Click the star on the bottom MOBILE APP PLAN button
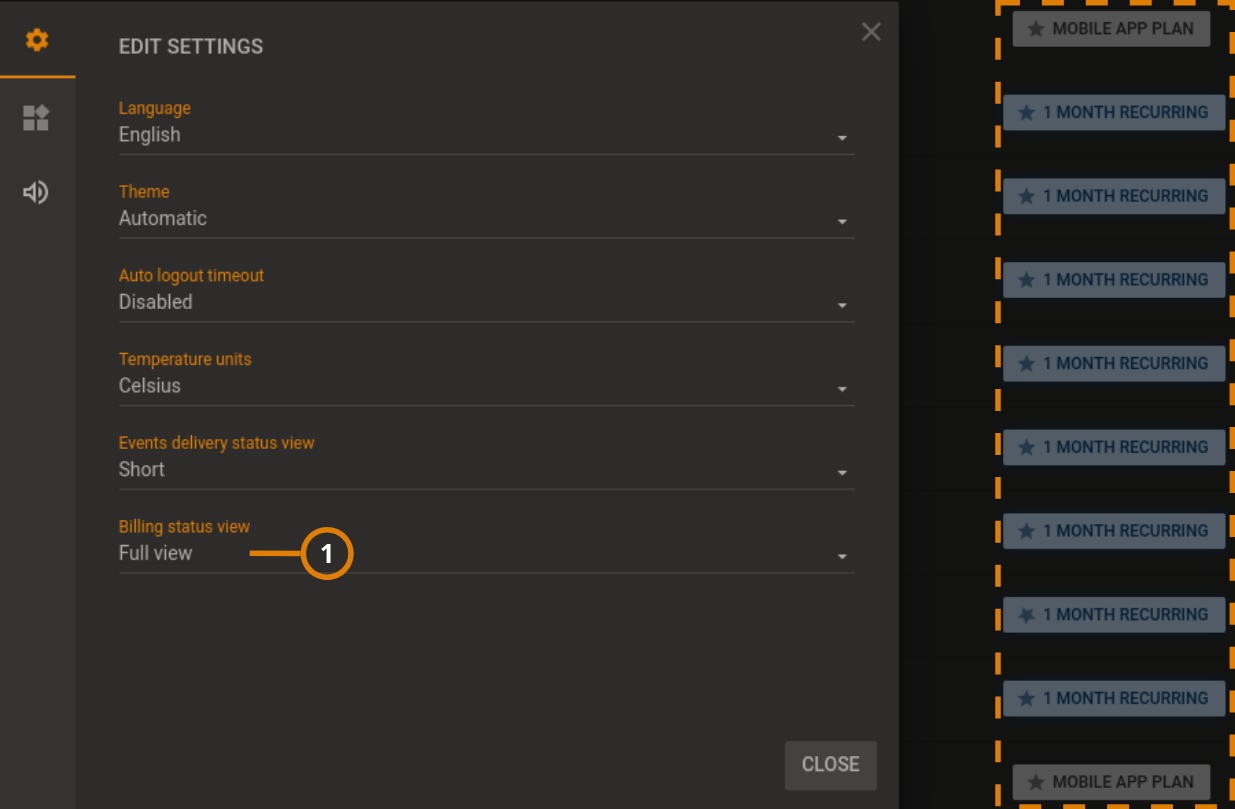1235x809 pixels. click(1034, 782)
